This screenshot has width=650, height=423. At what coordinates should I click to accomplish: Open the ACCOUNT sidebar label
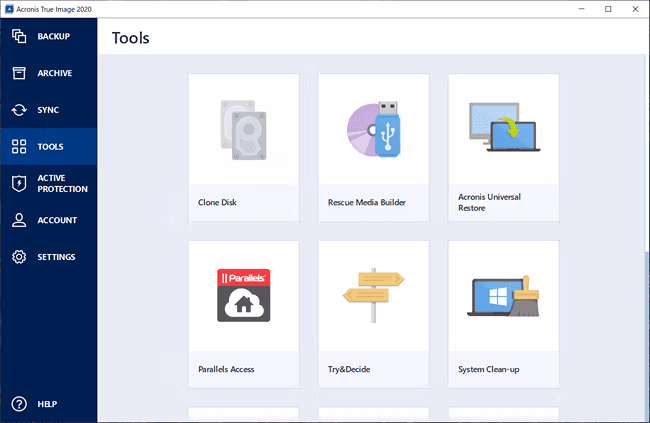tap(57, 220)
